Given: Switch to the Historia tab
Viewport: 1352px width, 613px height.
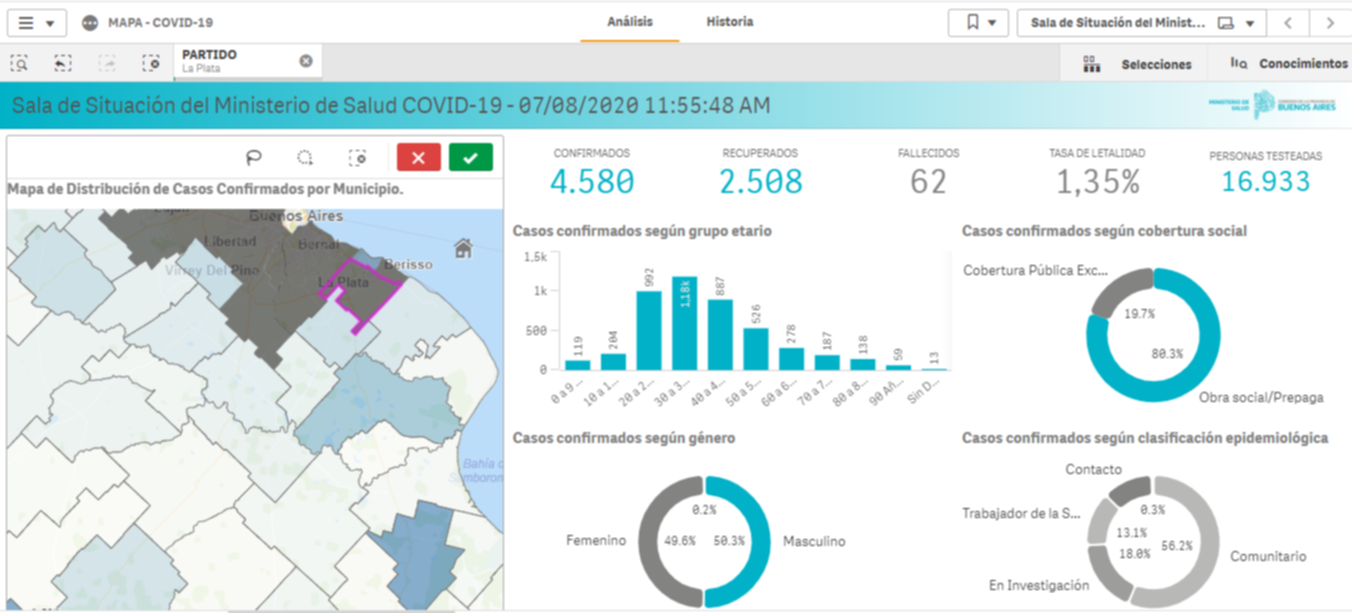Looking at the screenshot, I should pos(730,22).
